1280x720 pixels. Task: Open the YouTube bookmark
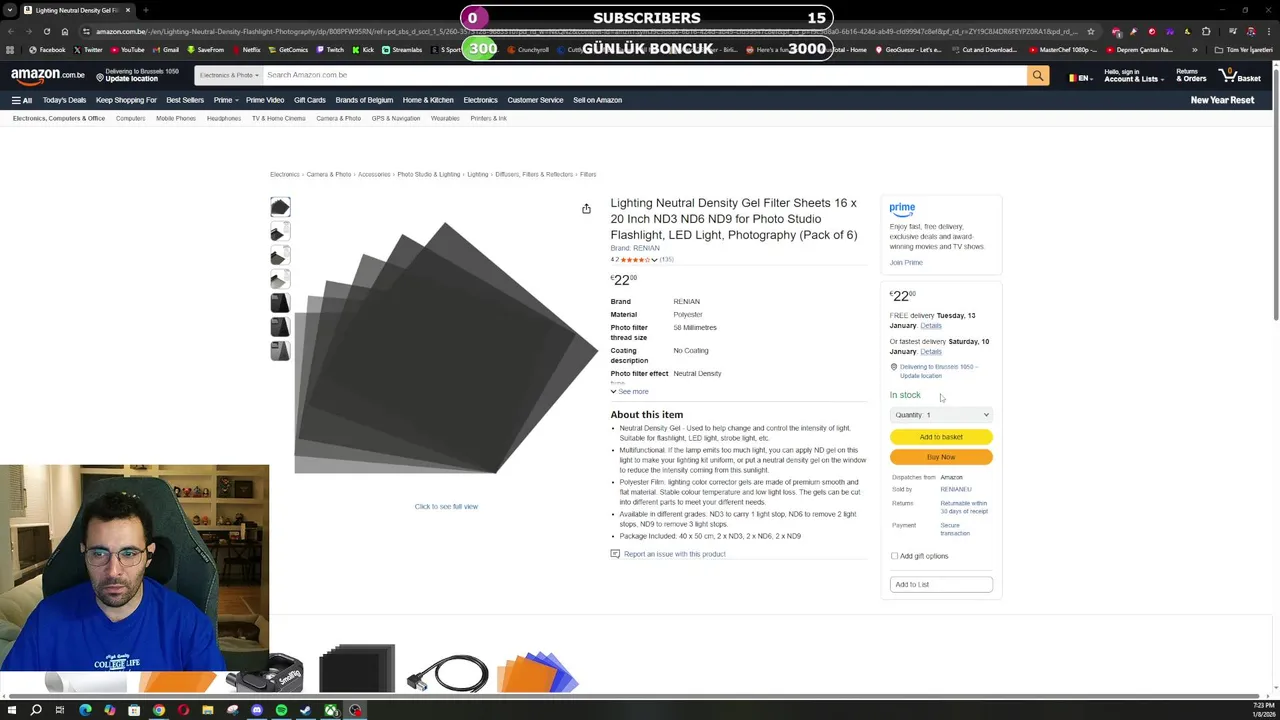(x=127, y=50)
